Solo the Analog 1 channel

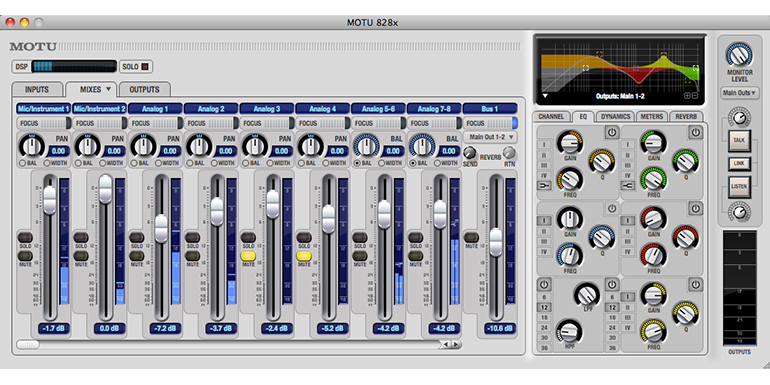137,238
